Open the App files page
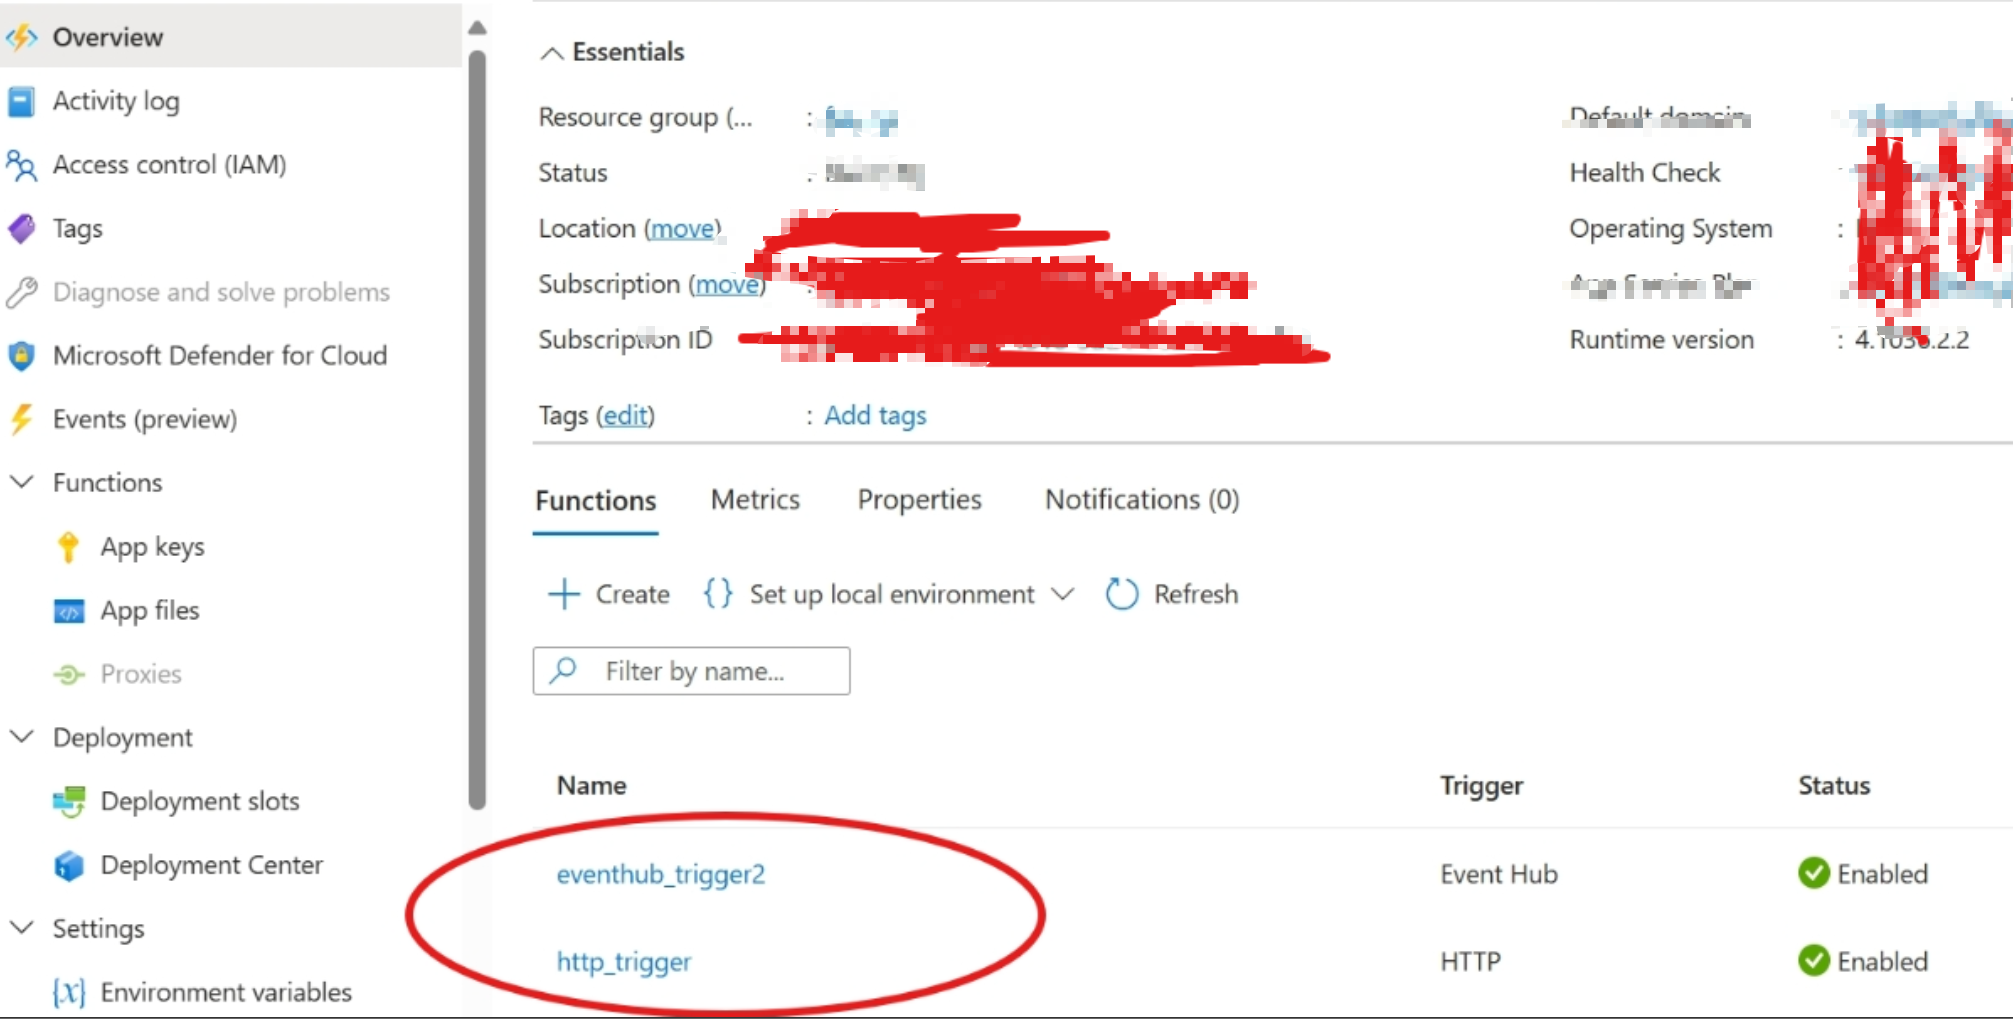2013x1019 pixels. (x=148, y=610)
